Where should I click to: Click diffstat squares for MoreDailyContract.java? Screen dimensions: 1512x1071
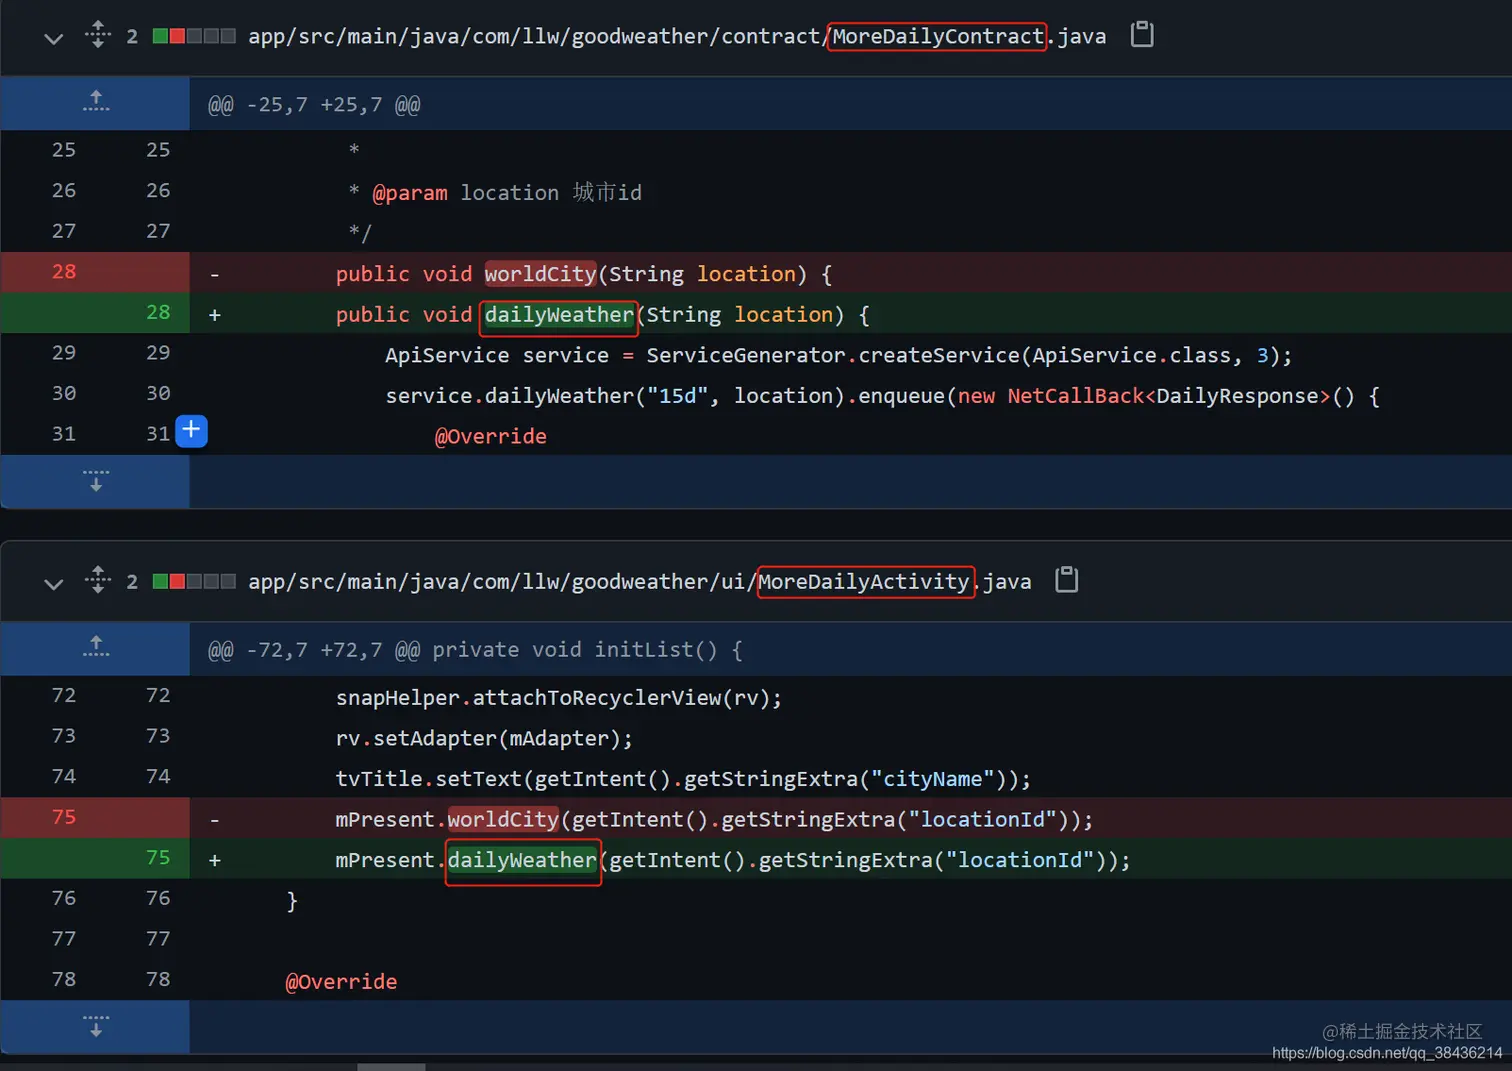click(194, 36)
